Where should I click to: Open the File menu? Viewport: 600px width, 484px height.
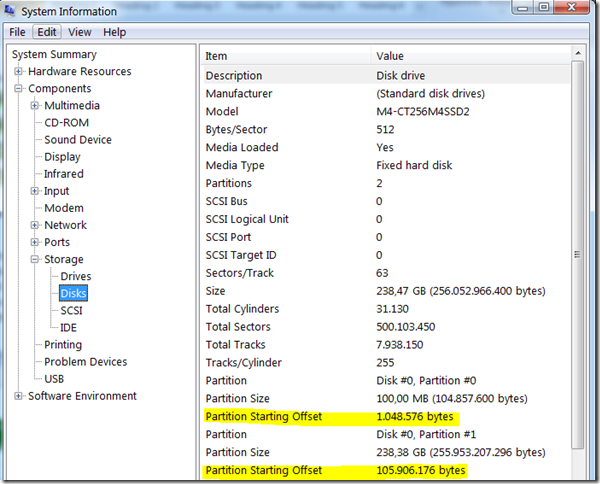tap(18, 32)
